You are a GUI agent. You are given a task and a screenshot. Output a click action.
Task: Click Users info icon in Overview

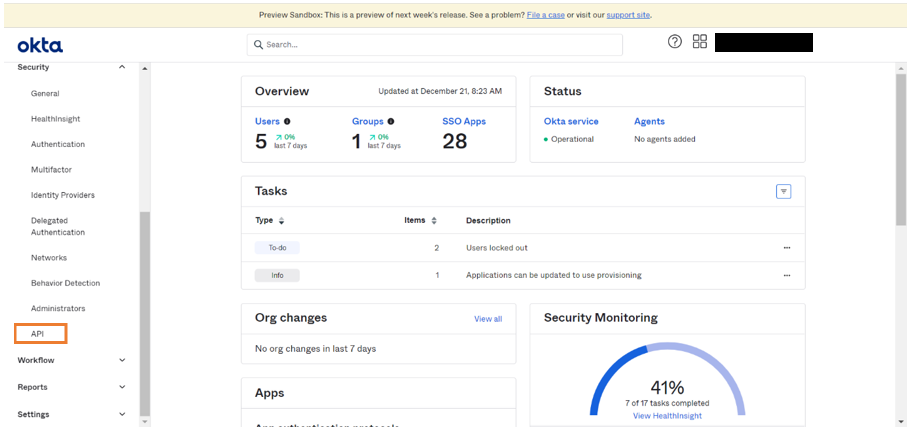[x=287, y=122]
